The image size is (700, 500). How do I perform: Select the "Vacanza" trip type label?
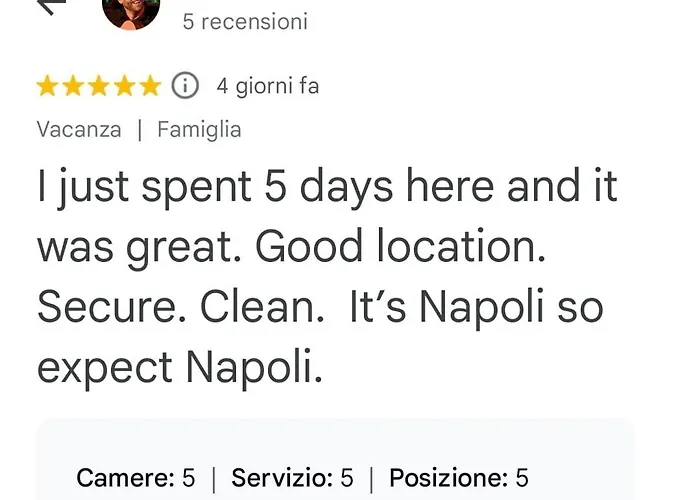pos(79,129)
